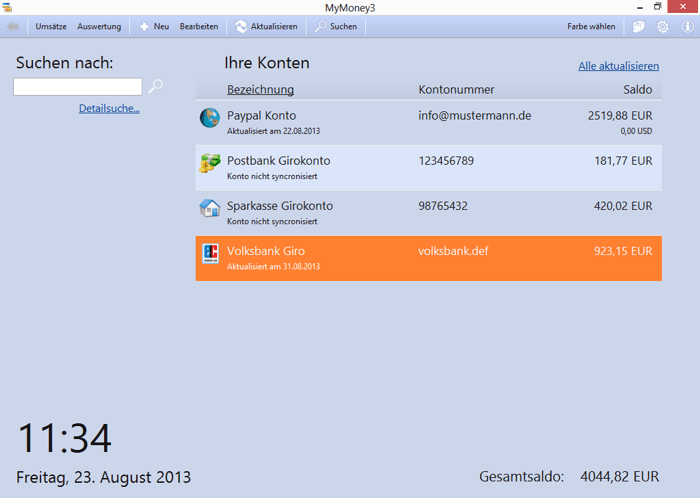Sort accounts by Bezeichnung column header

[x=260, y=90]
